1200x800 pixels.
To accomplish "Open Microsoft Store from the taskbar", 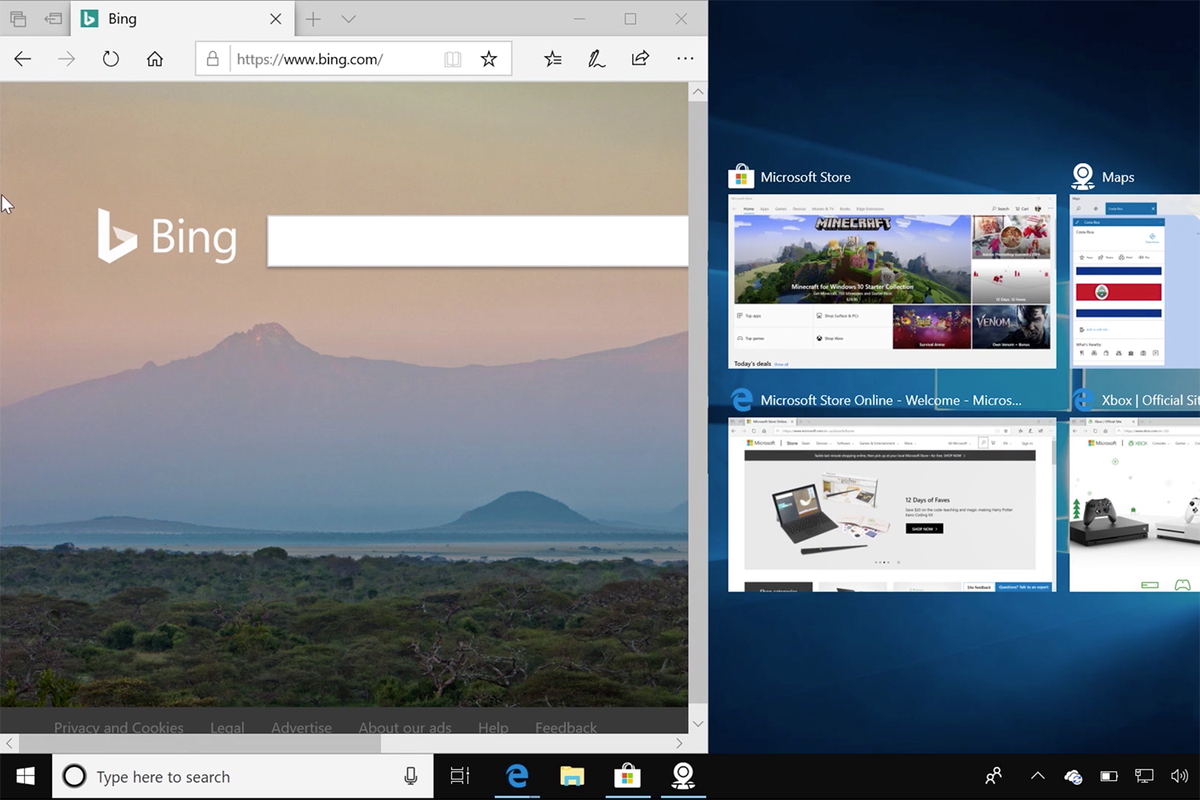I will 627,777.
